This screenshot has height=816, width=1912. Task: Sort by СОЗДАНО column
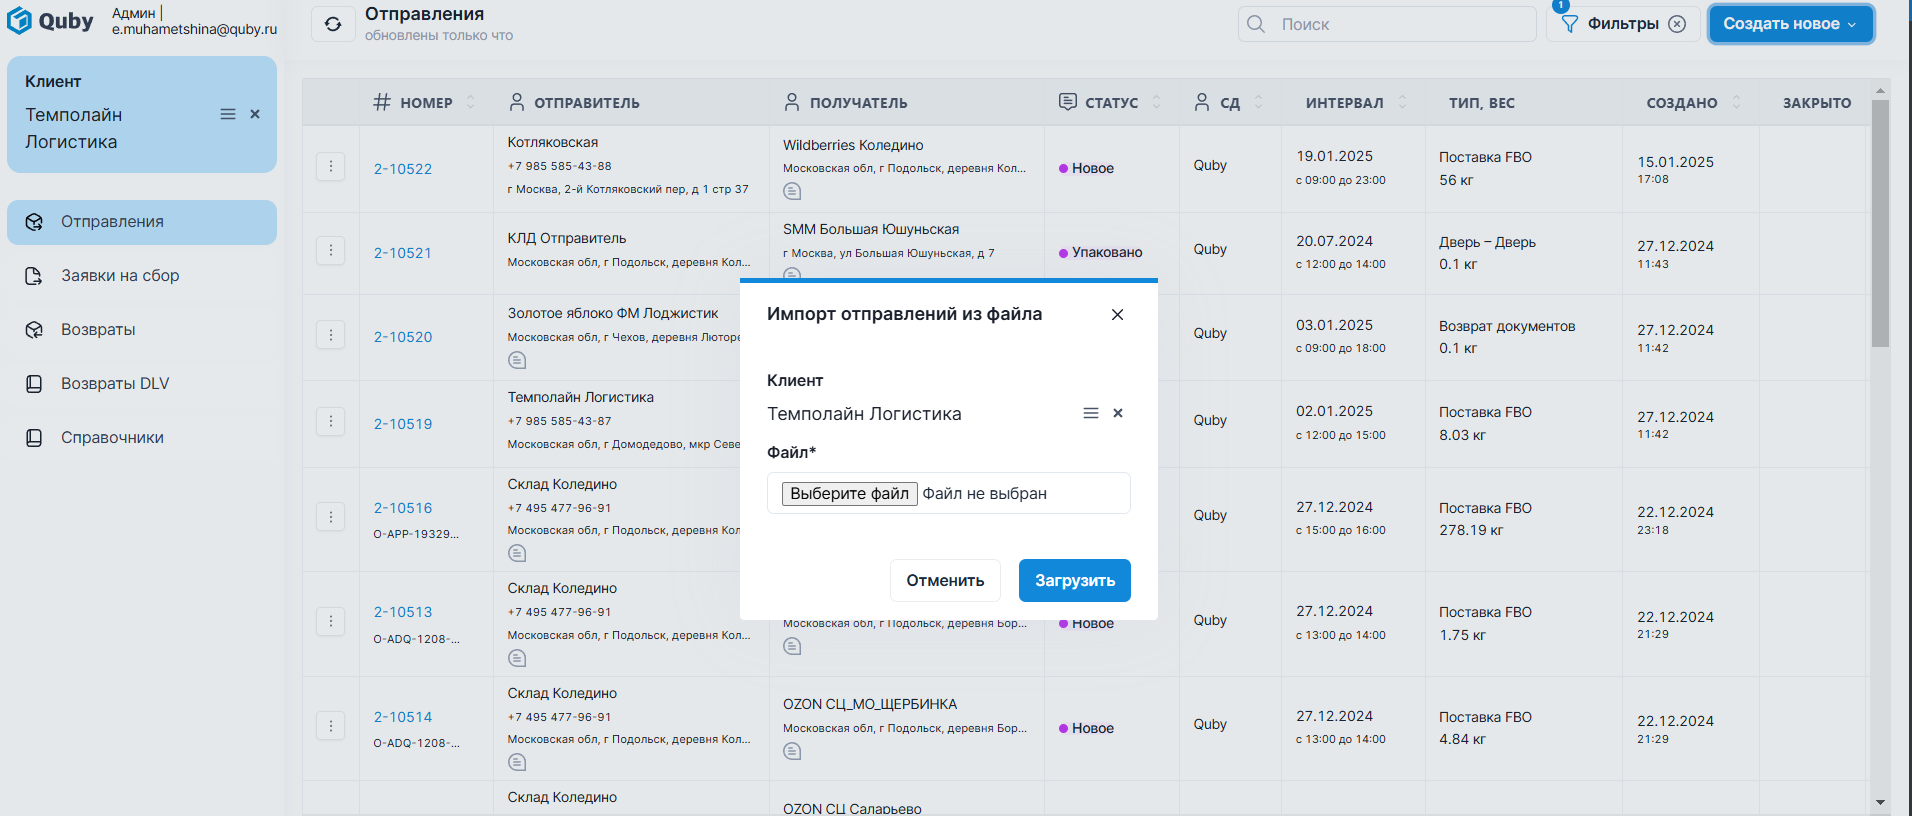point(1736,102)
